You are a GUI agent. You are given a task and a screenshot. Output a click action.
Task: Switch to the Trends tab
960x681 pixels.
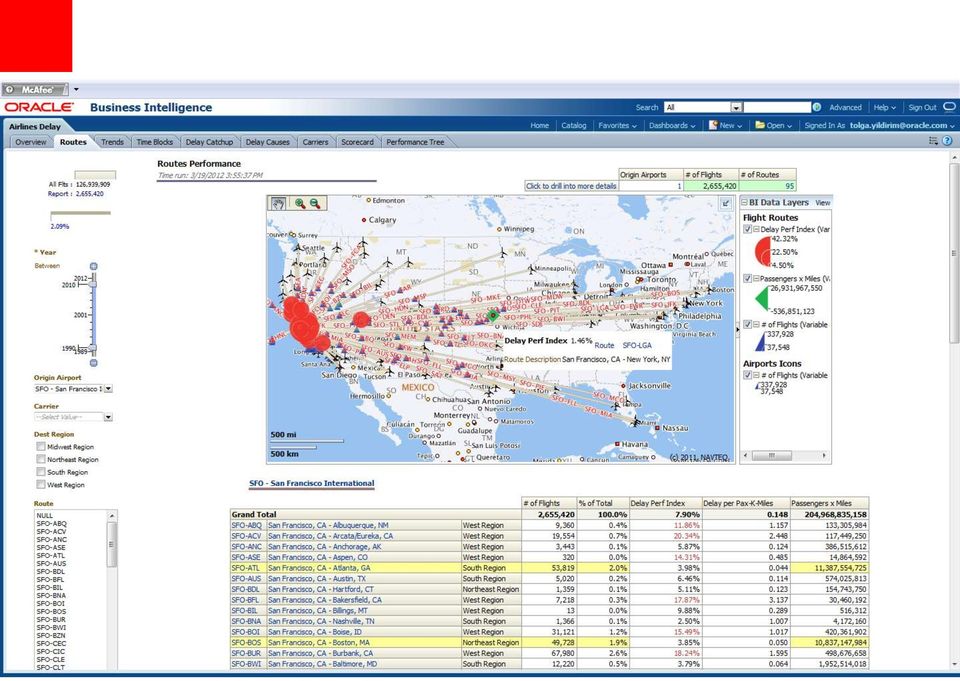tap(112, 141)
